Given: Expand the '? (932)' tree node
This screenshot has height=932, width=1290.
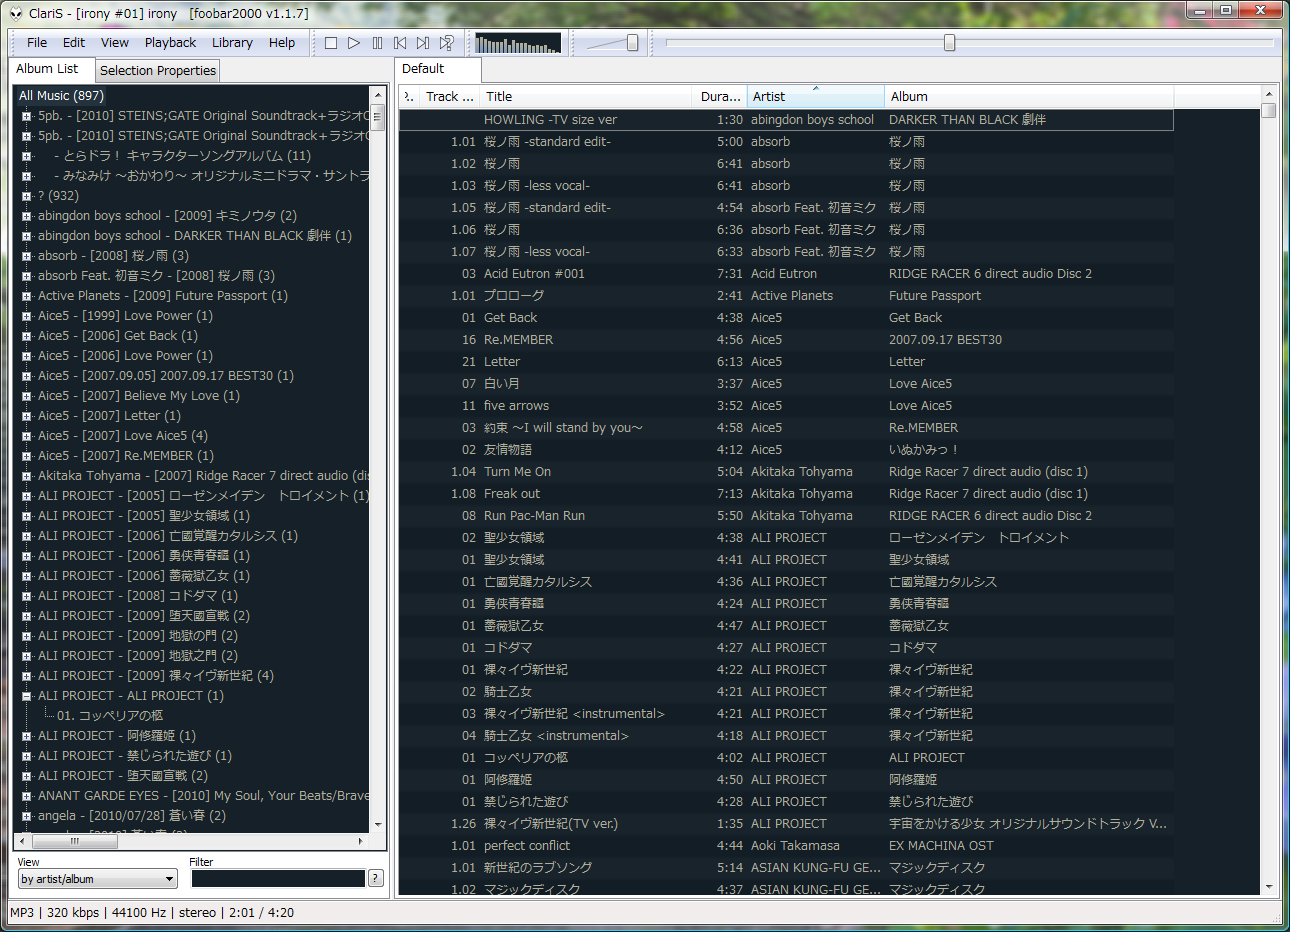Looking at the screenshot, I should tap(27, 196).
